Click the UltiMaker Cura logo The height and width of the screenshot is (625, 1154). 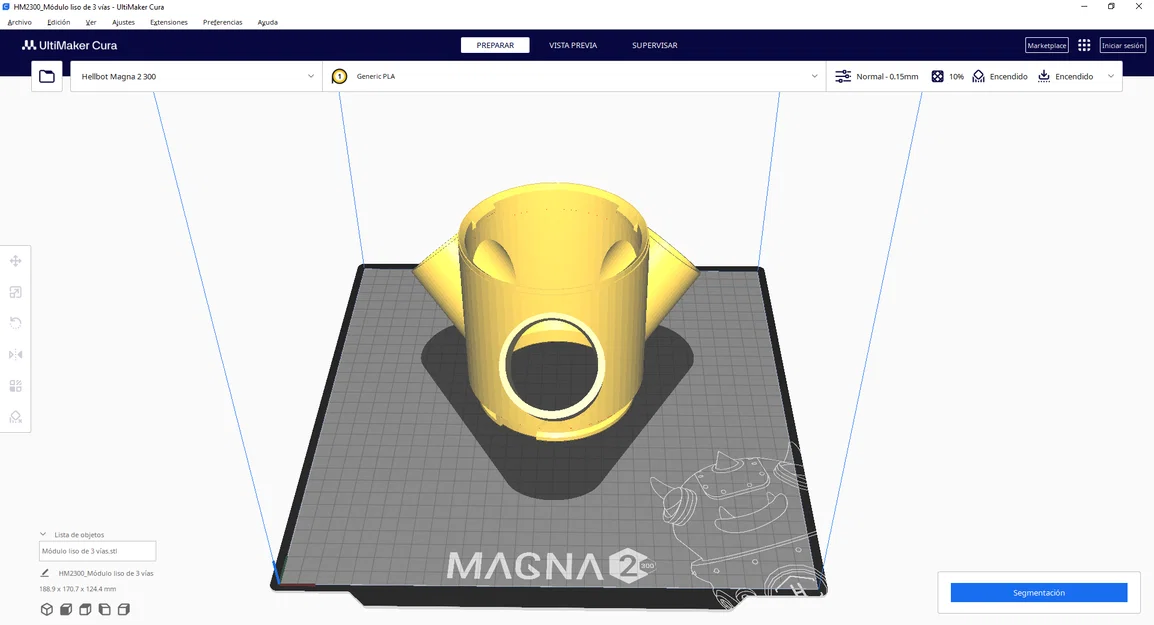(x=69, y=46)
